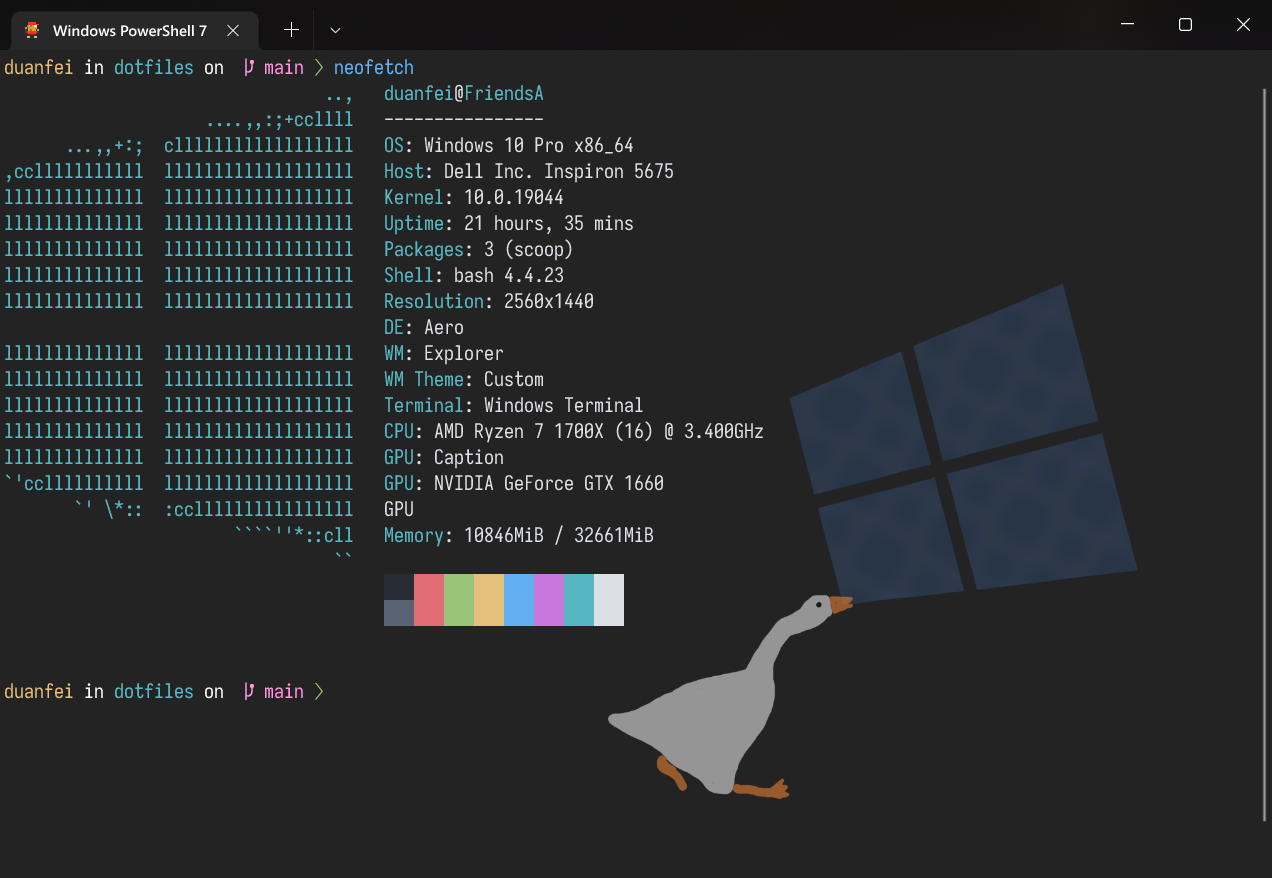This screenshot has height=878, width=1272.
Task: Open a new terminal tab
Action: pos(291,30)
